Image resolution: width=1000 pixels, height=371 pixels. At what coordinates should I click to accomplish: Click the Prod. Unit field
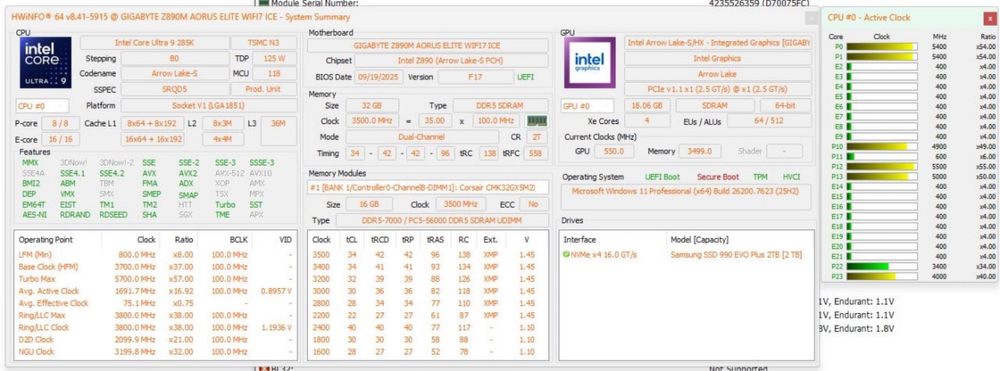pyautogui.click(x=263, y=89)
